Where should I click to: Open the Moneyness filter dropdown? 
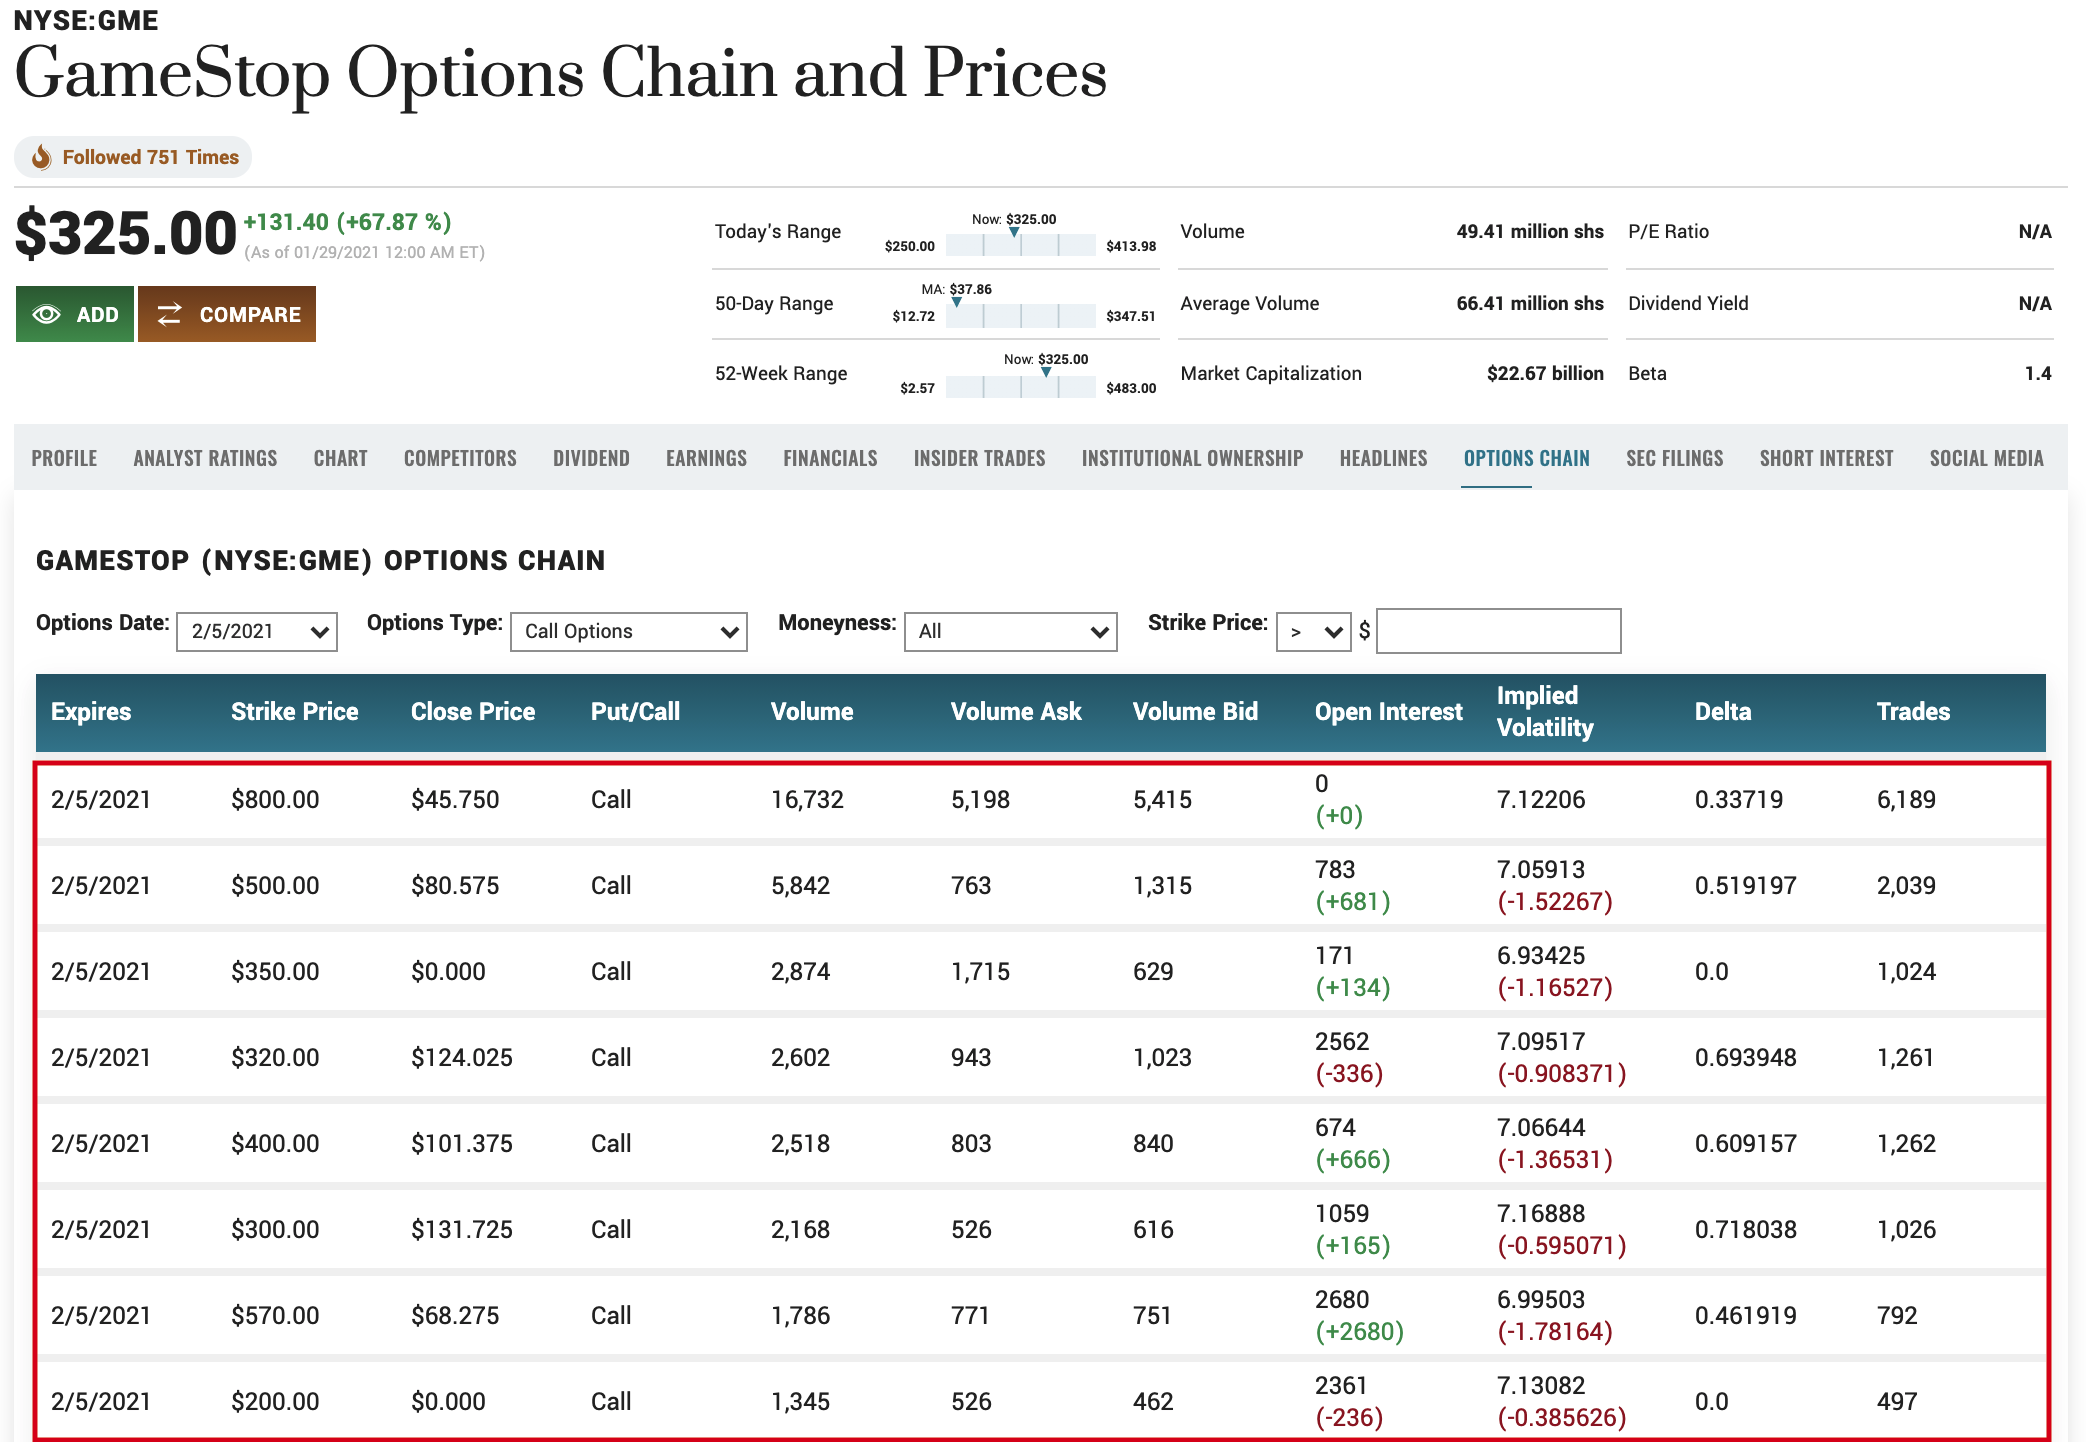pyautogui.click(x=1010, y=632)
